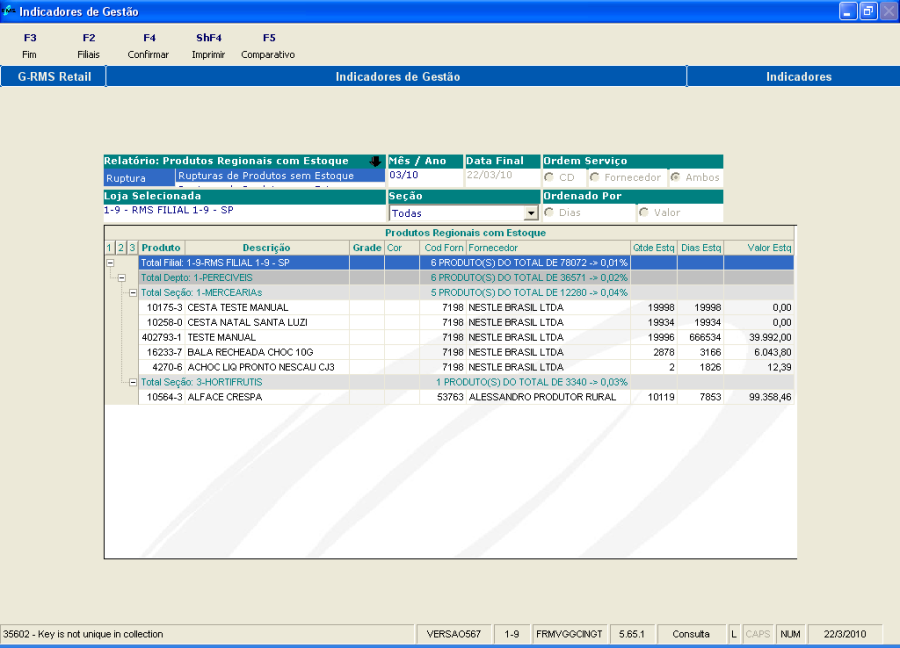
Task: Select the Fornecedor radio button
Action: 595,177
